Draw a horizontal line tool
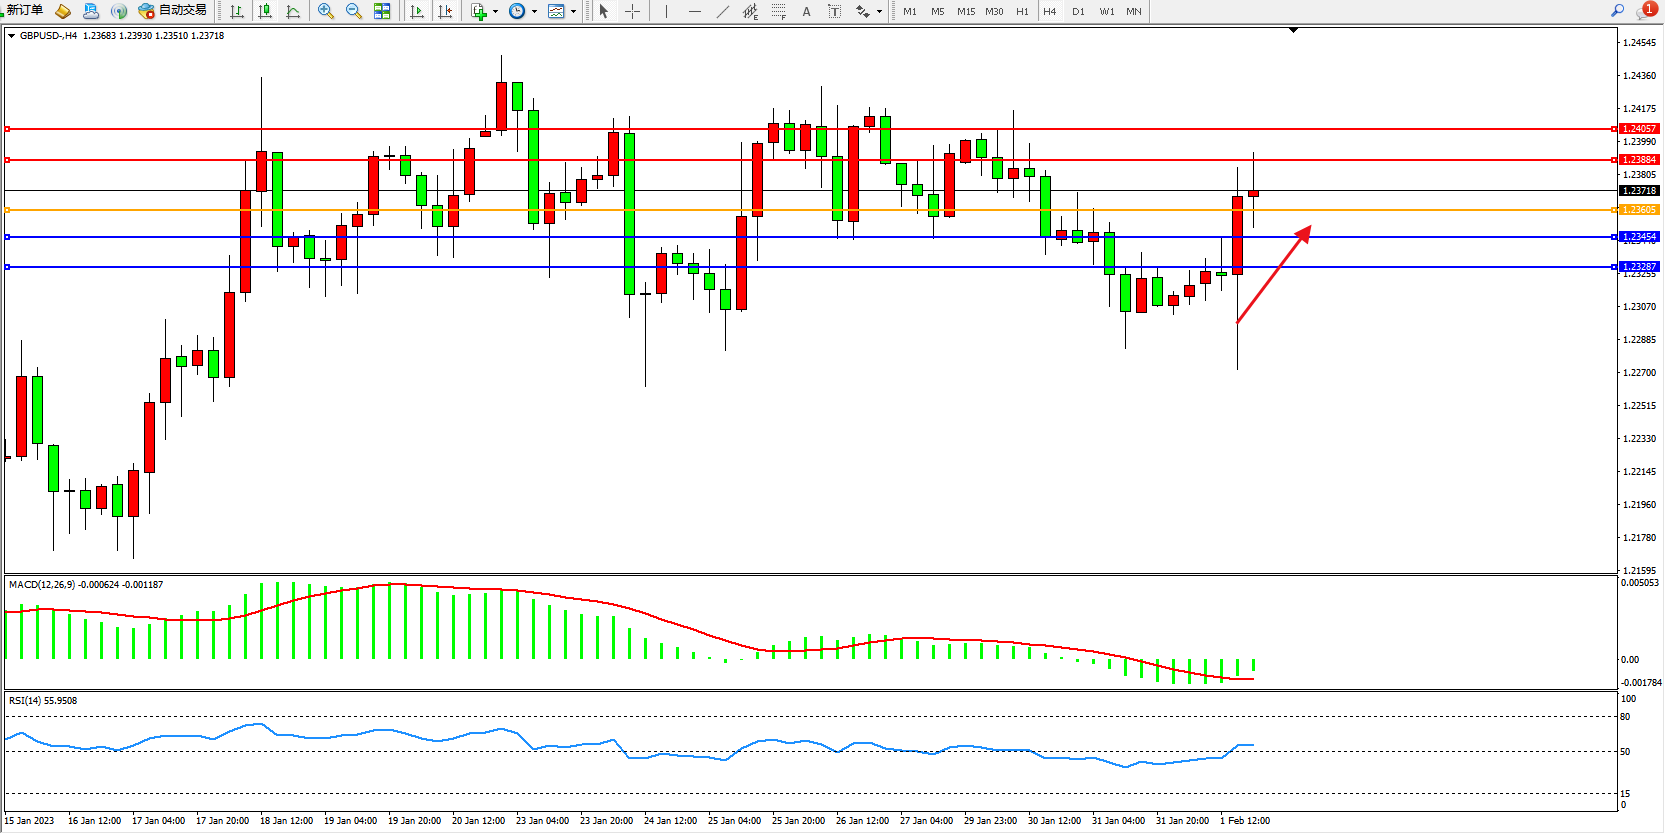 tap(695, 11)
